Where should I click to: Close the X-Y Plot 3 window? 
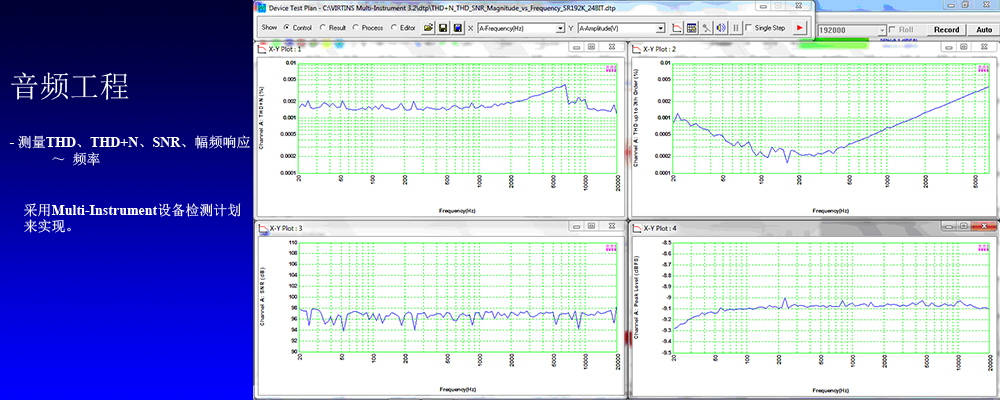tap(610, 226)
